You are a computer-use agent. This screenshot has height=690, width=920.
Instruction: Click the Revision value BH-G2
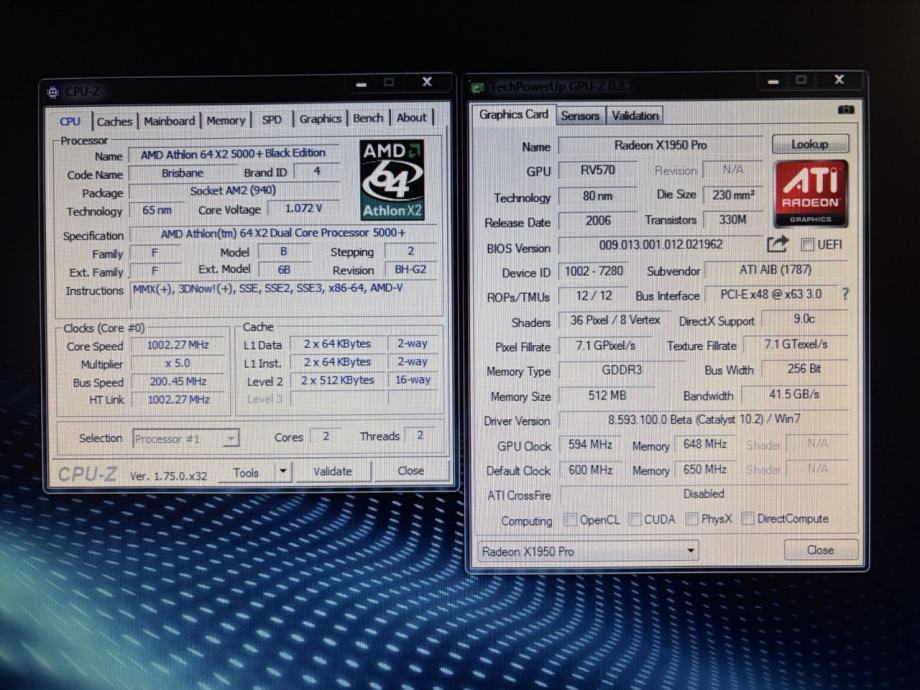click(411, 269)
